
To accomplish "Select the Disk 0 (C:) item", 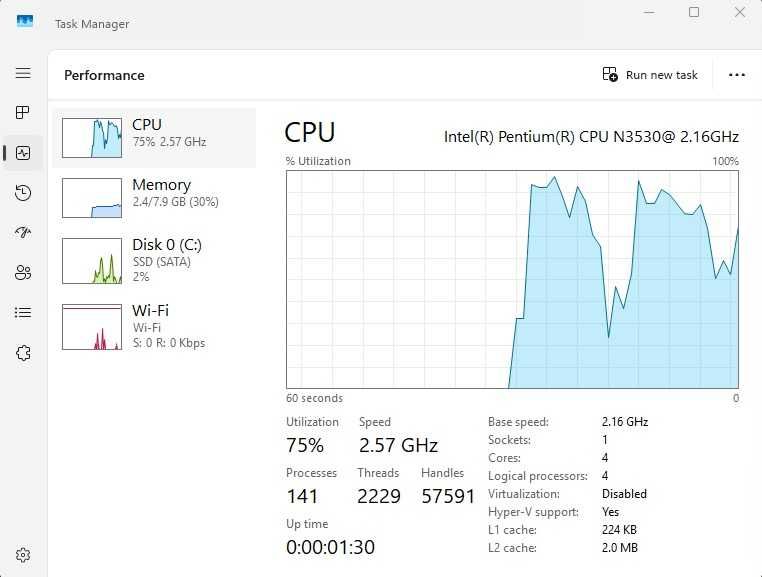I will click(x=154, y=261).
